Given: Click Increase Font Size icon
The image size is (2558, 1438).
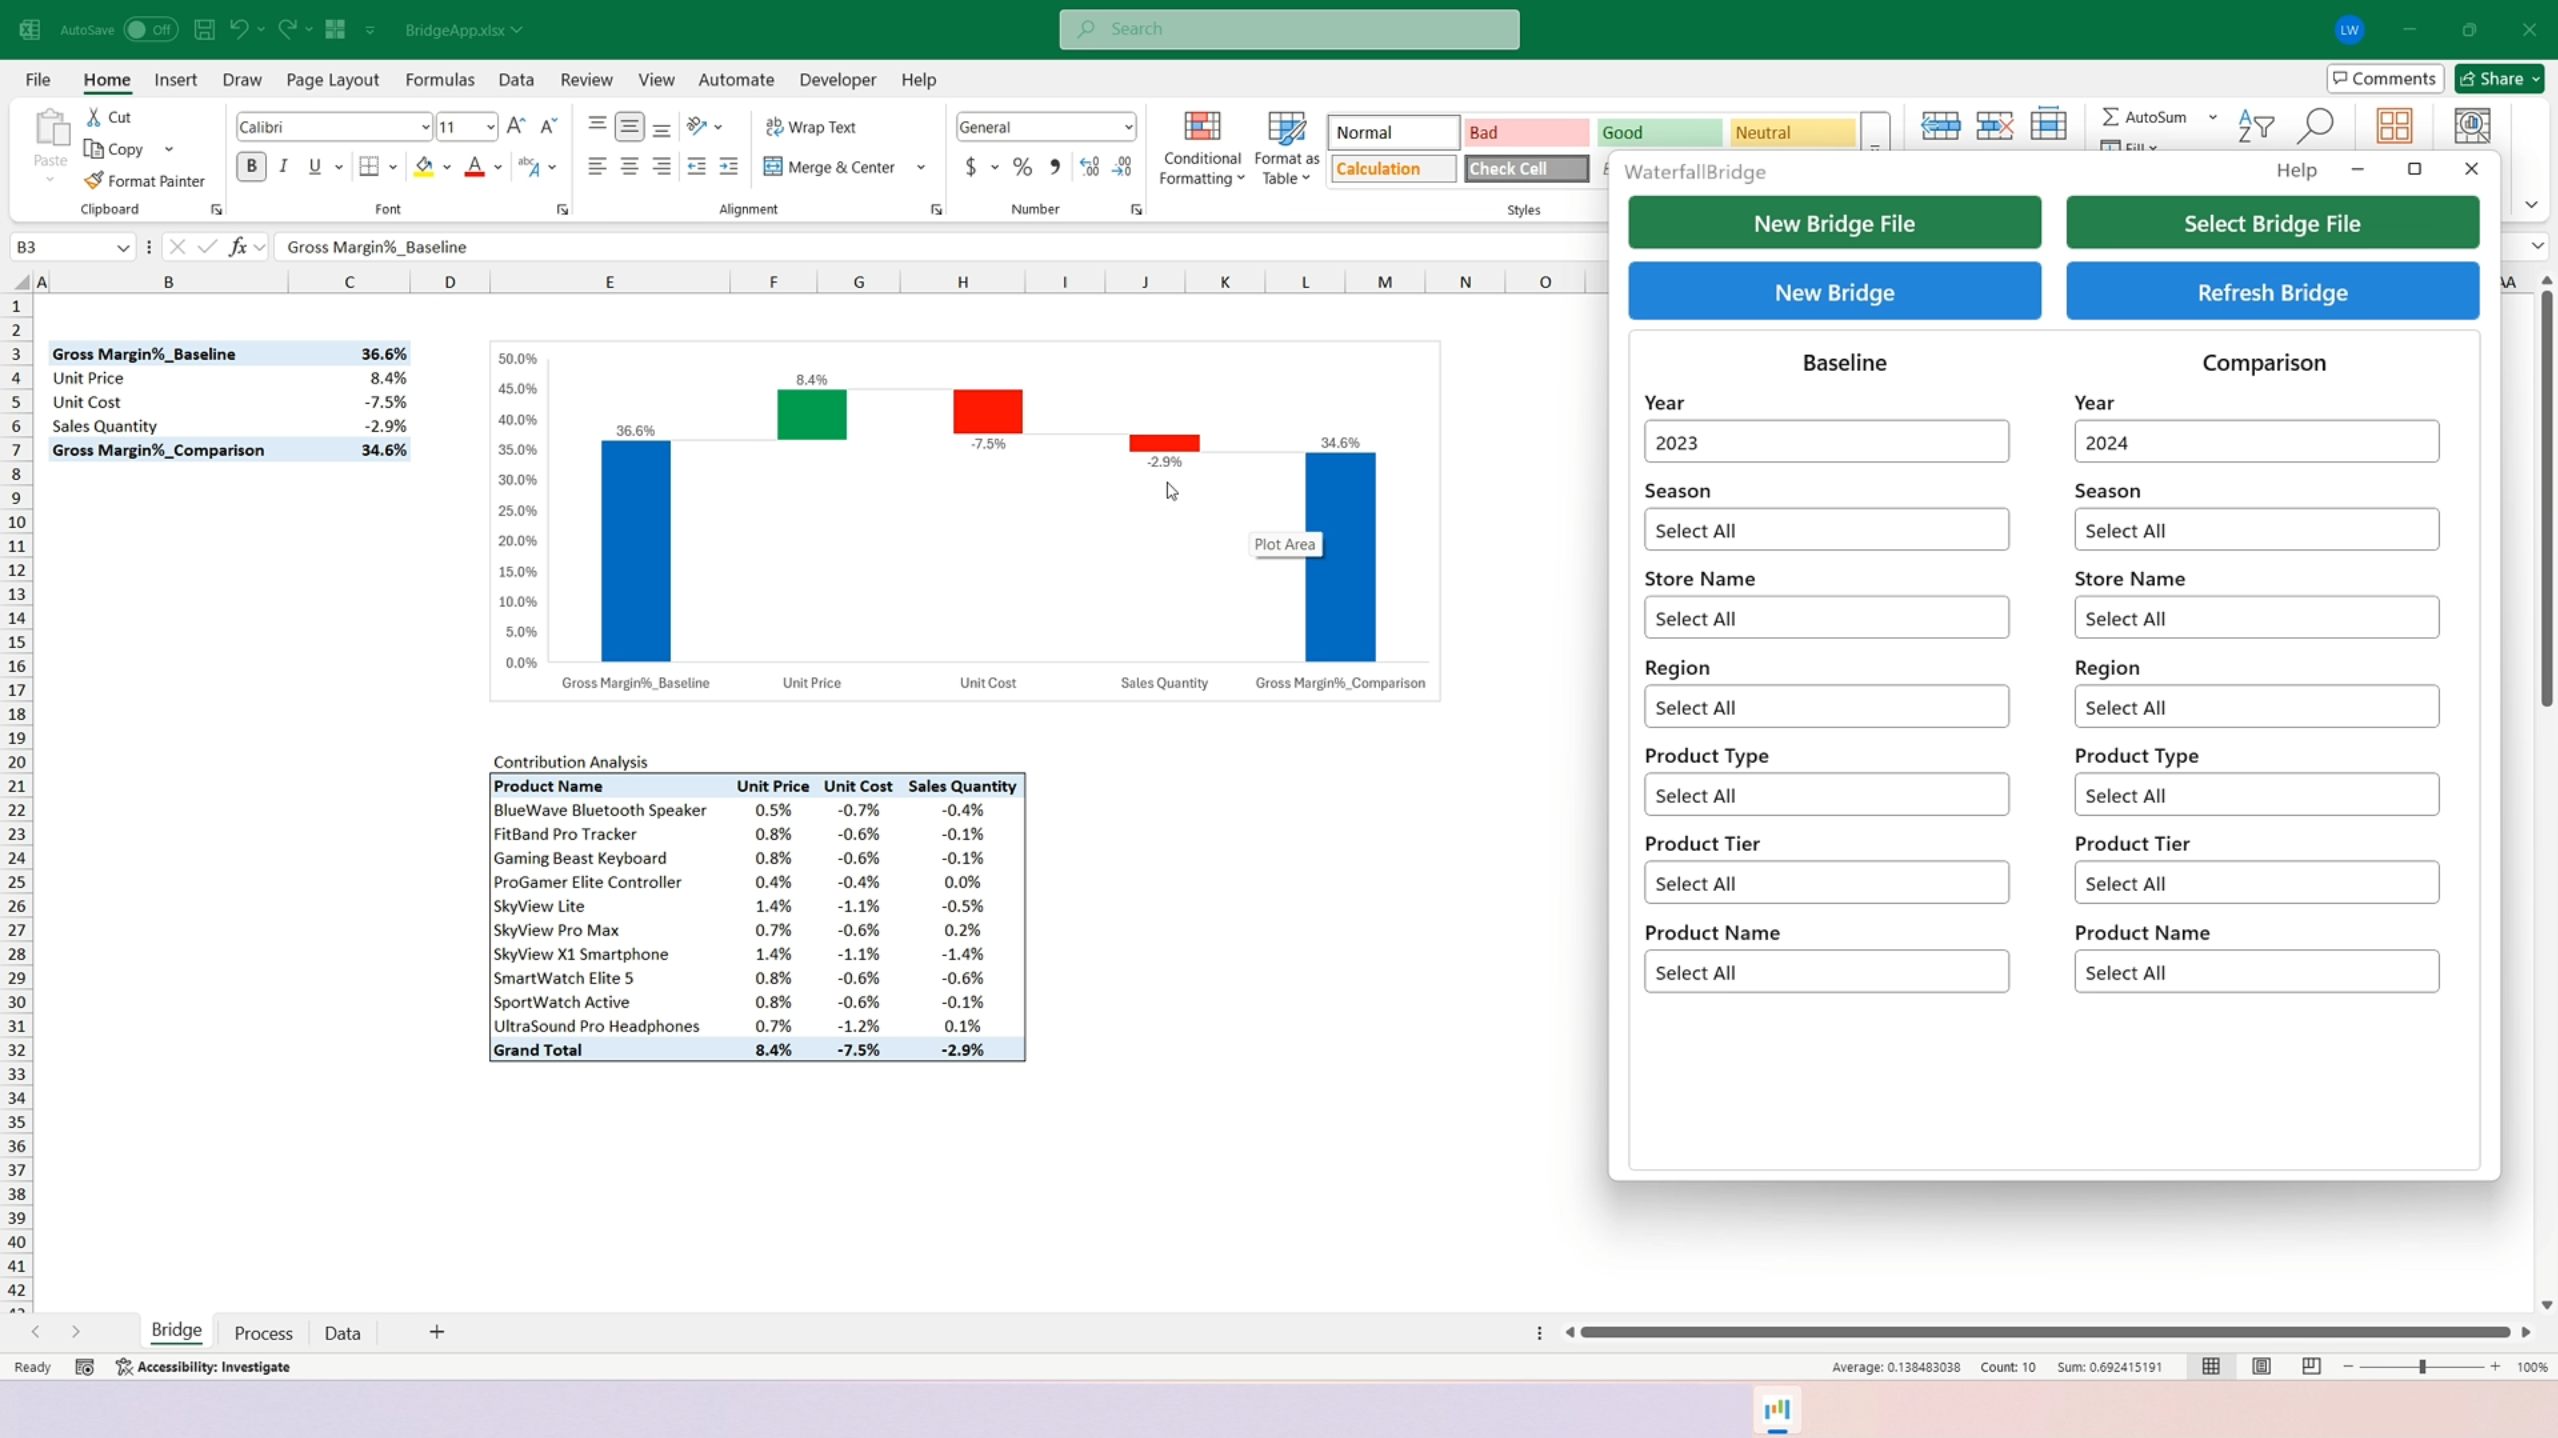Looking at the screenshot, I should 516,126.
